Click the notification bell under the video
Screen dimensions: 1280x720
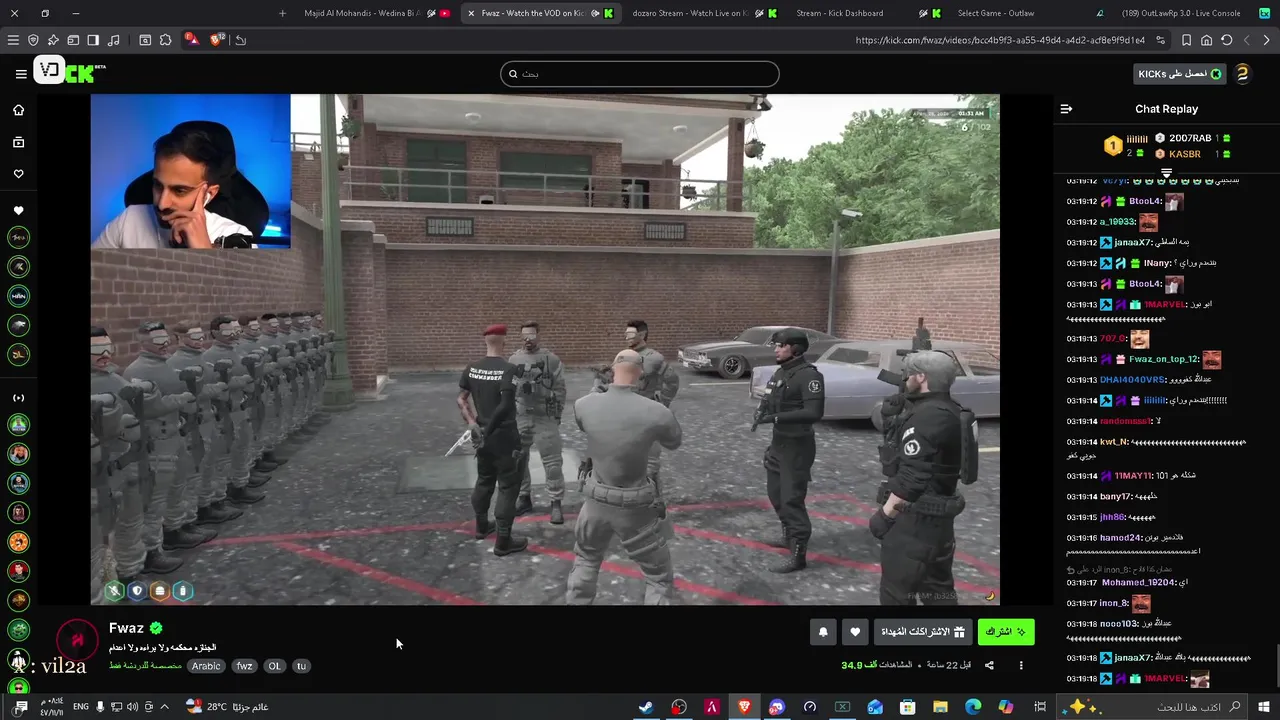coord(823,632)
